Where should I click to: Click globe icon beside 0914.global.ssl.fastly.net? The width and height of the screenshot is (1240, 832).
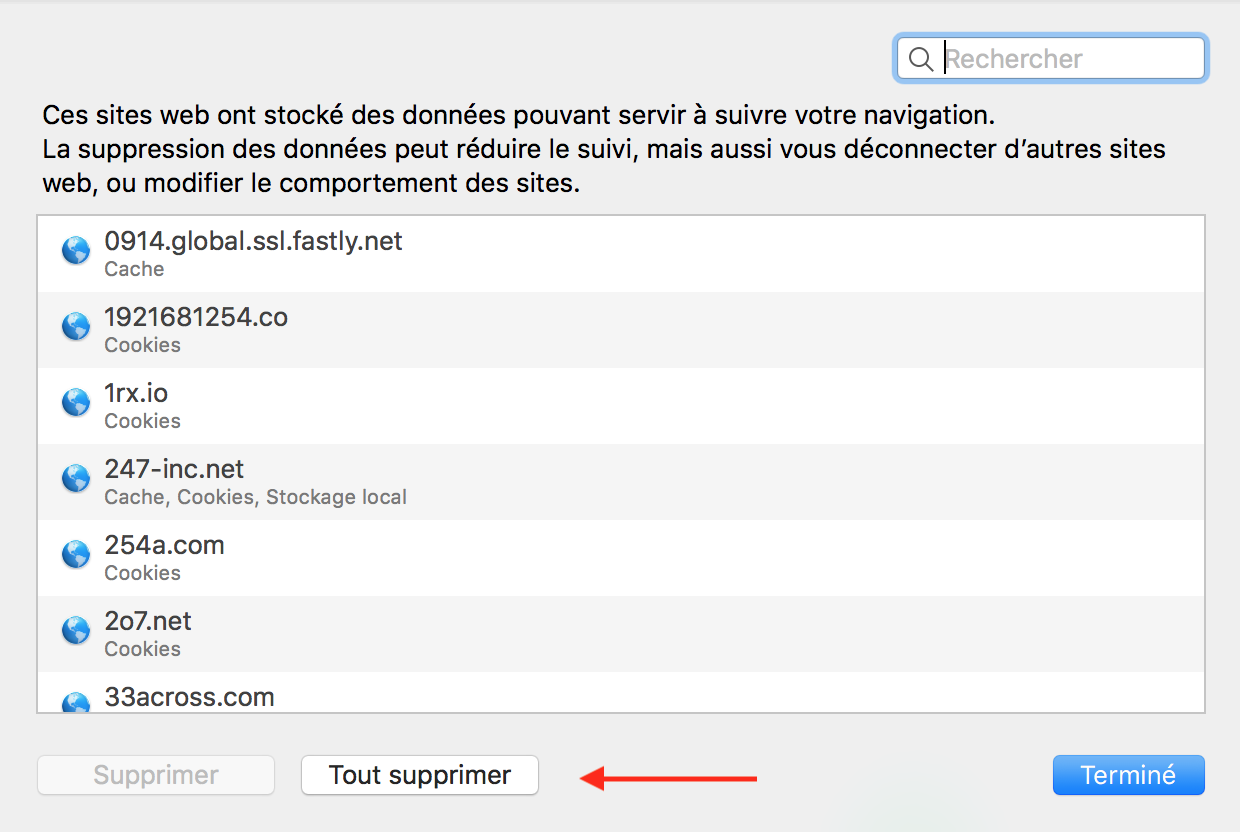76,250
